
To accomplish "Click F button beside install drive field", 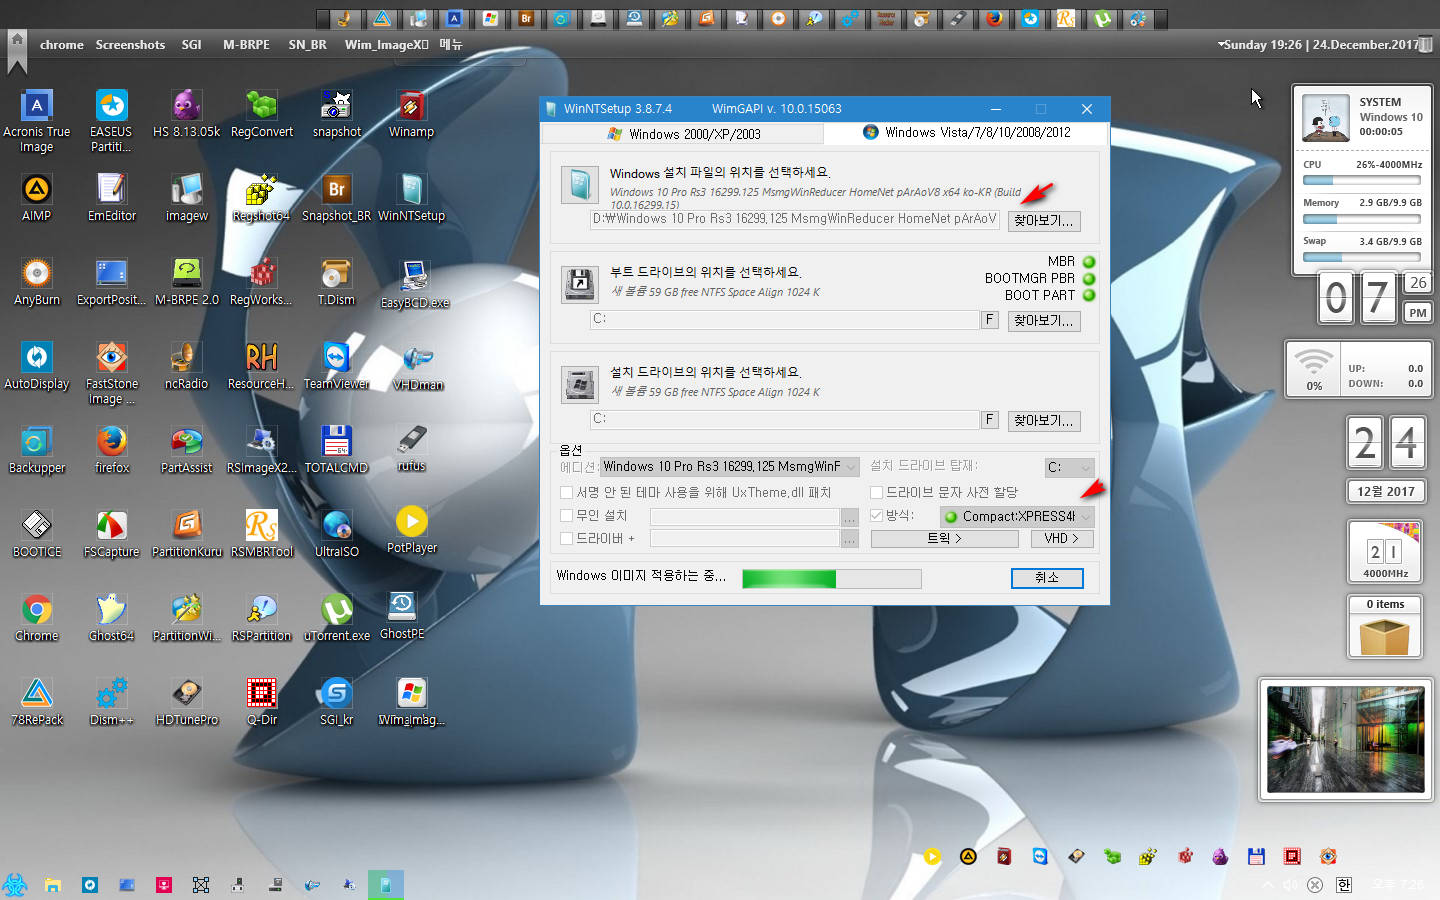I will point(990,419).
